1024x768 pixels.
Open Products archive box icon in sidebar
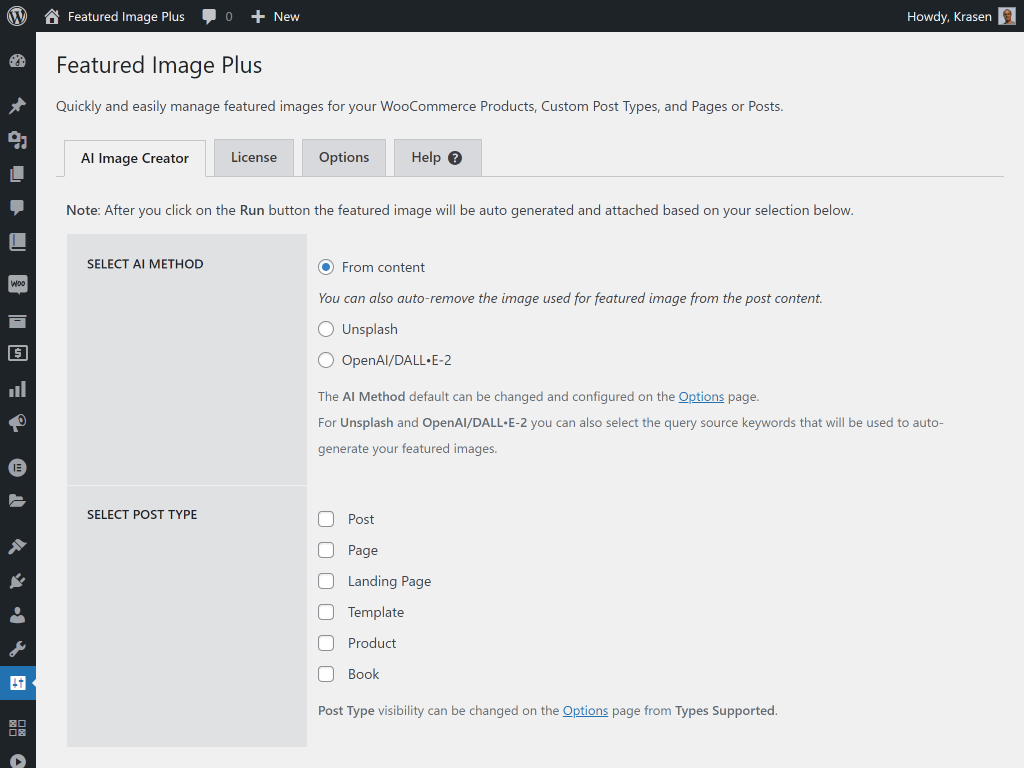pos(18,321)
